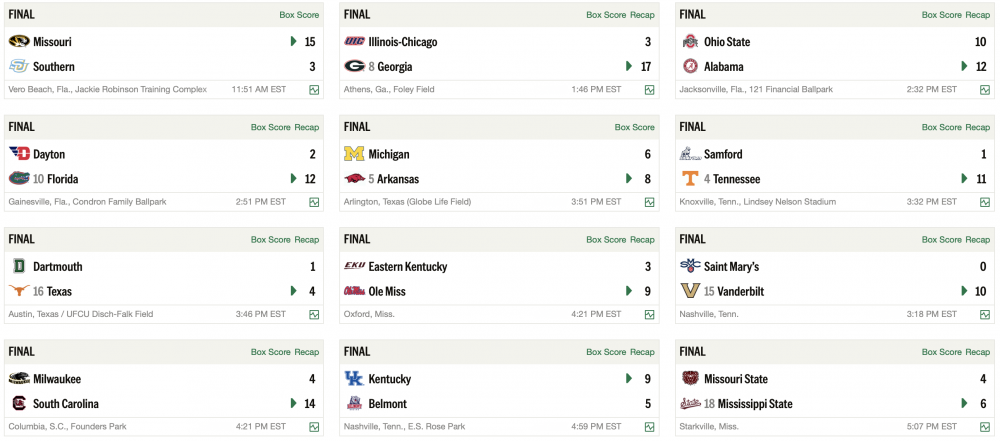Click the Florida Gators logo
Screen dimensions: 1000x441
pos(18,179)
